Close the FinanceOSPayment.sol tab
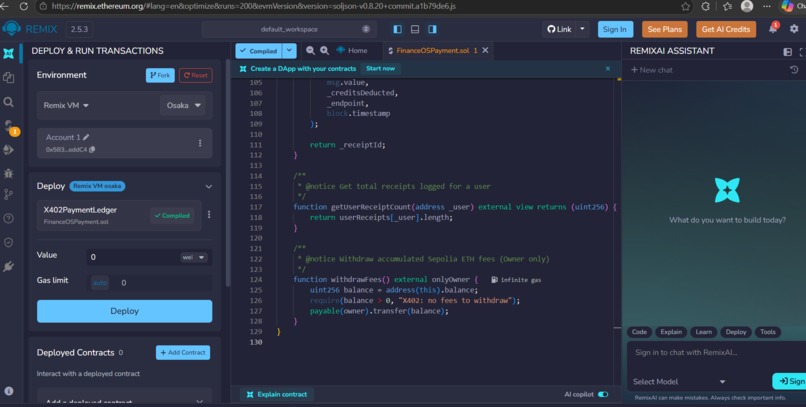Screen dimensions: 806x407 coord(485,50)
